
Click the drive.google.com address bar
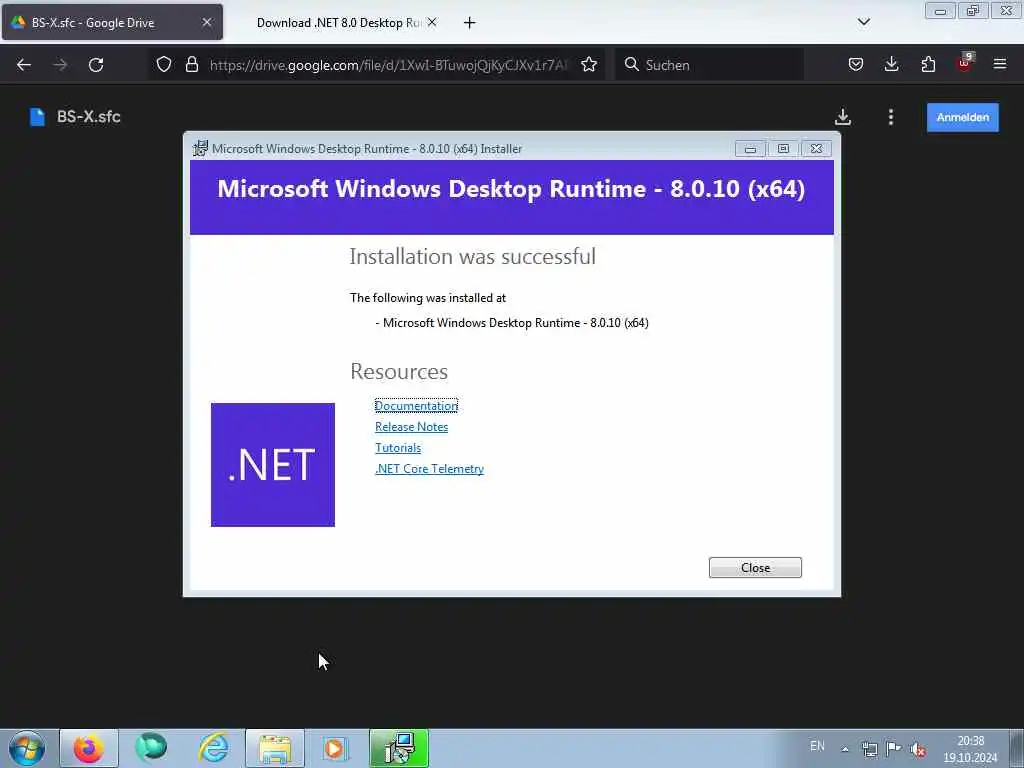point(389,65)
